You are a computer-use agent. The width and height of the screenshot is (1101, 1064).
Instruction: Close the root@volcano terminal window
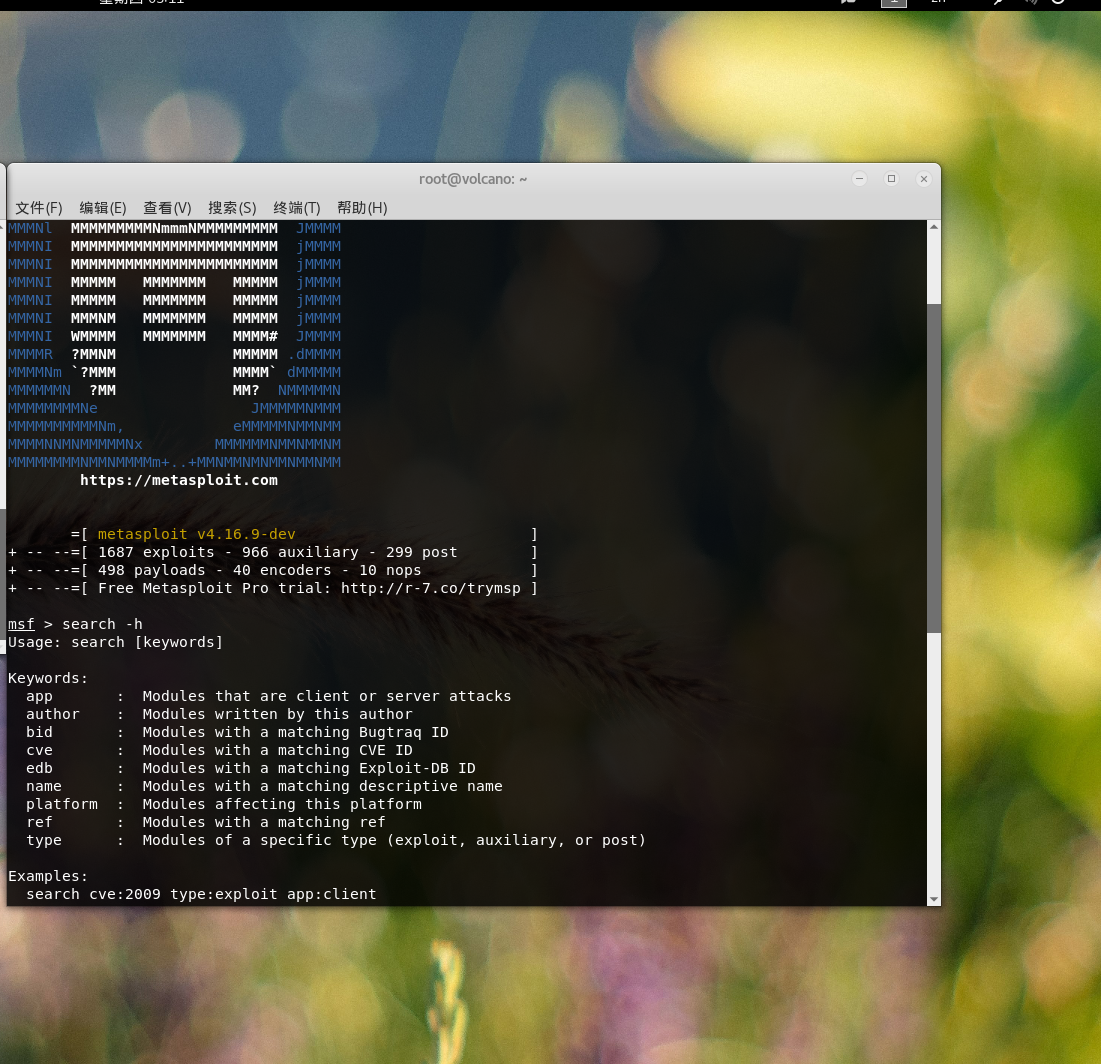pyautogui.click(x=924, y=179)
